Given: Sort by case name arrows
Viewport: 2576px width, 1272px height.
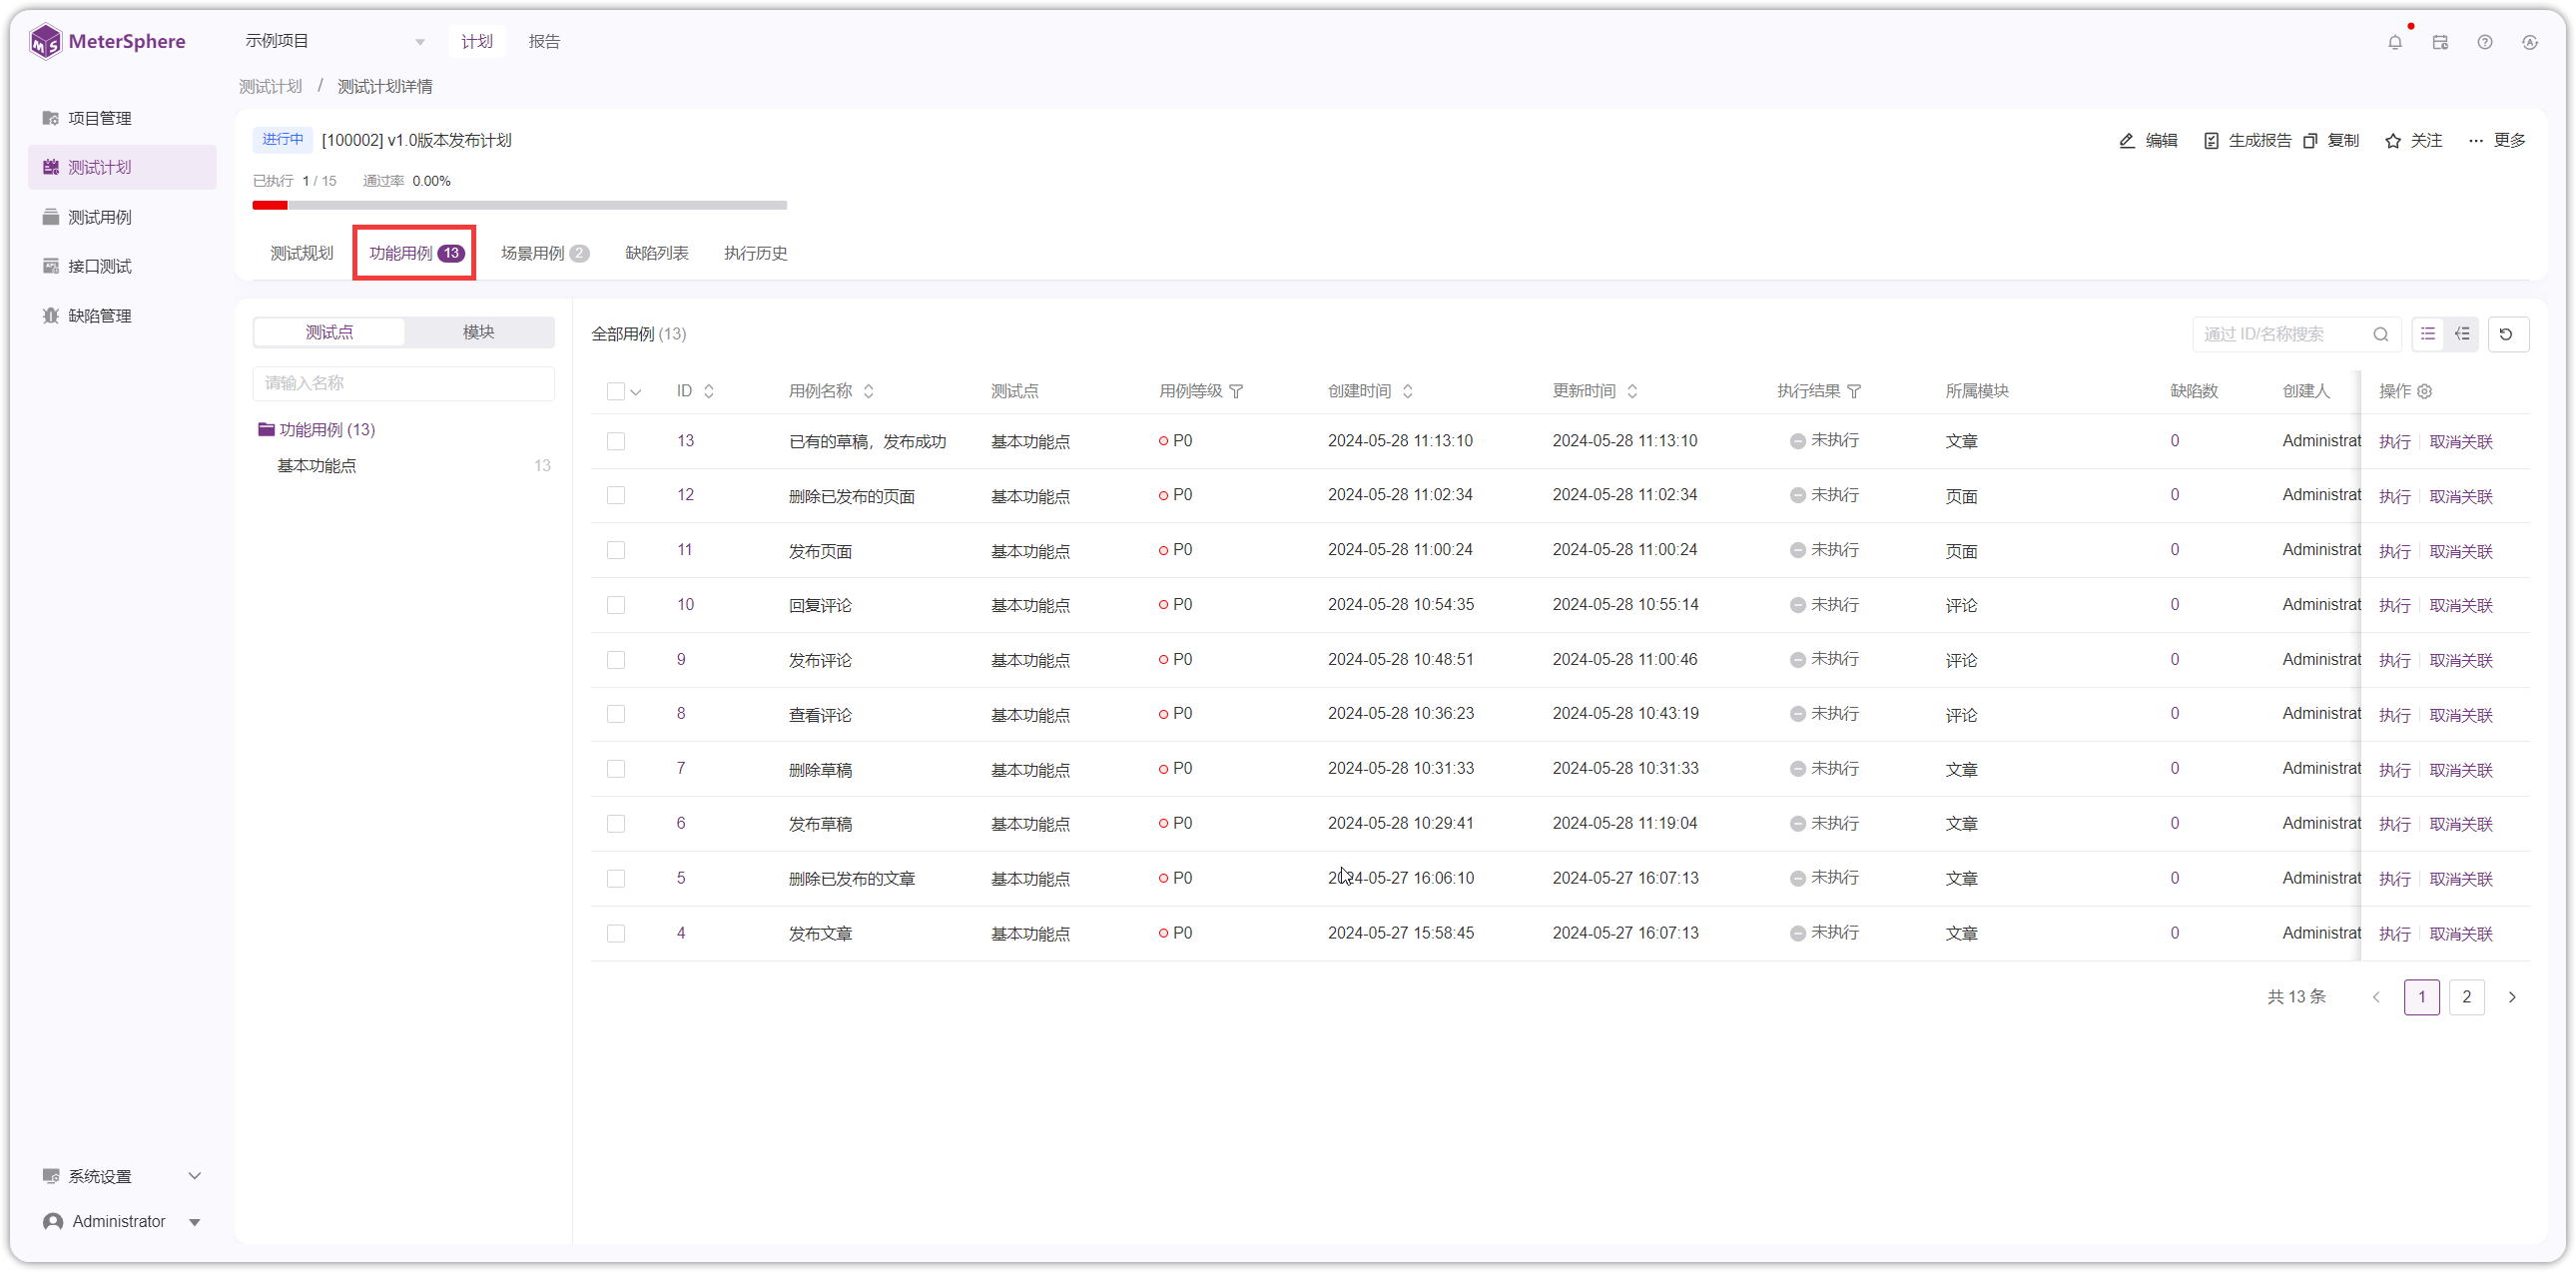Looking at the screenshot, I should [x=869, y=391].
